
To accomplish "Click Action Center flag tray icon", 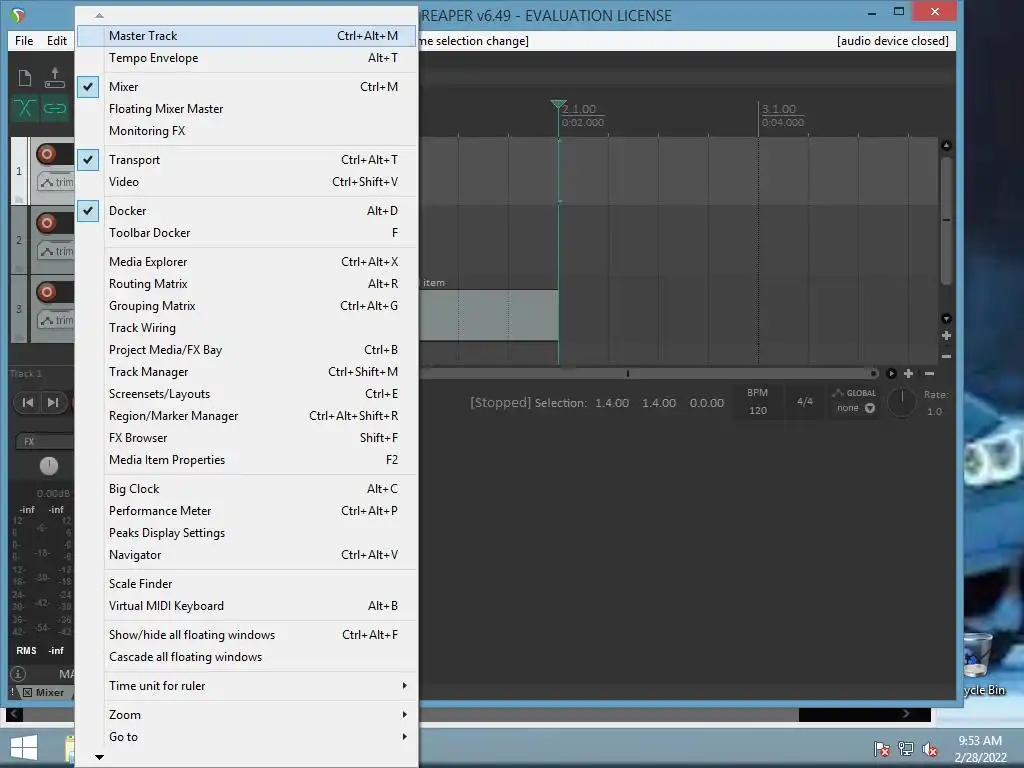I will [x=882, y=749].
